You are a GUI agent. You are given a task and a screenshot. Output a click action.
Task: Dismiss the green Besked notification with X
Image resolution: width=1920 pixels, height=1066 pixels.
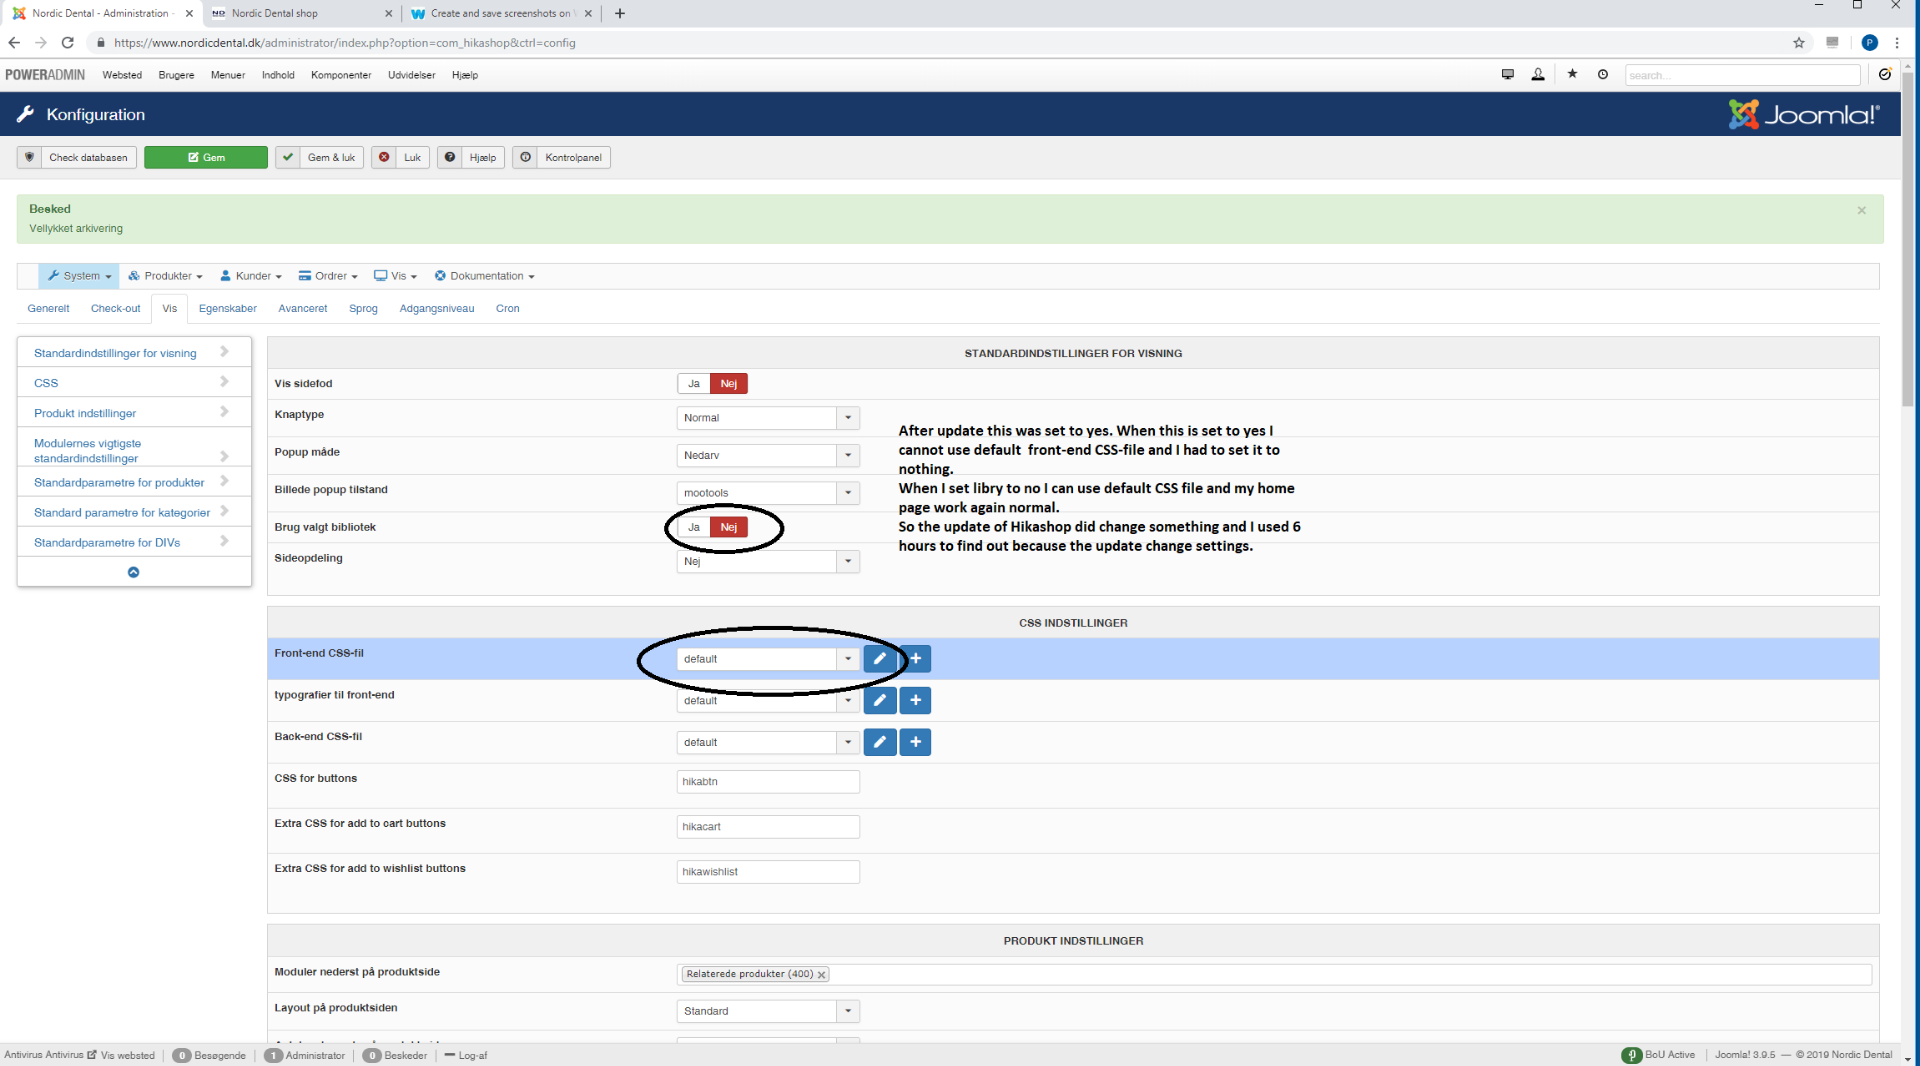(x=1861, y=210)
